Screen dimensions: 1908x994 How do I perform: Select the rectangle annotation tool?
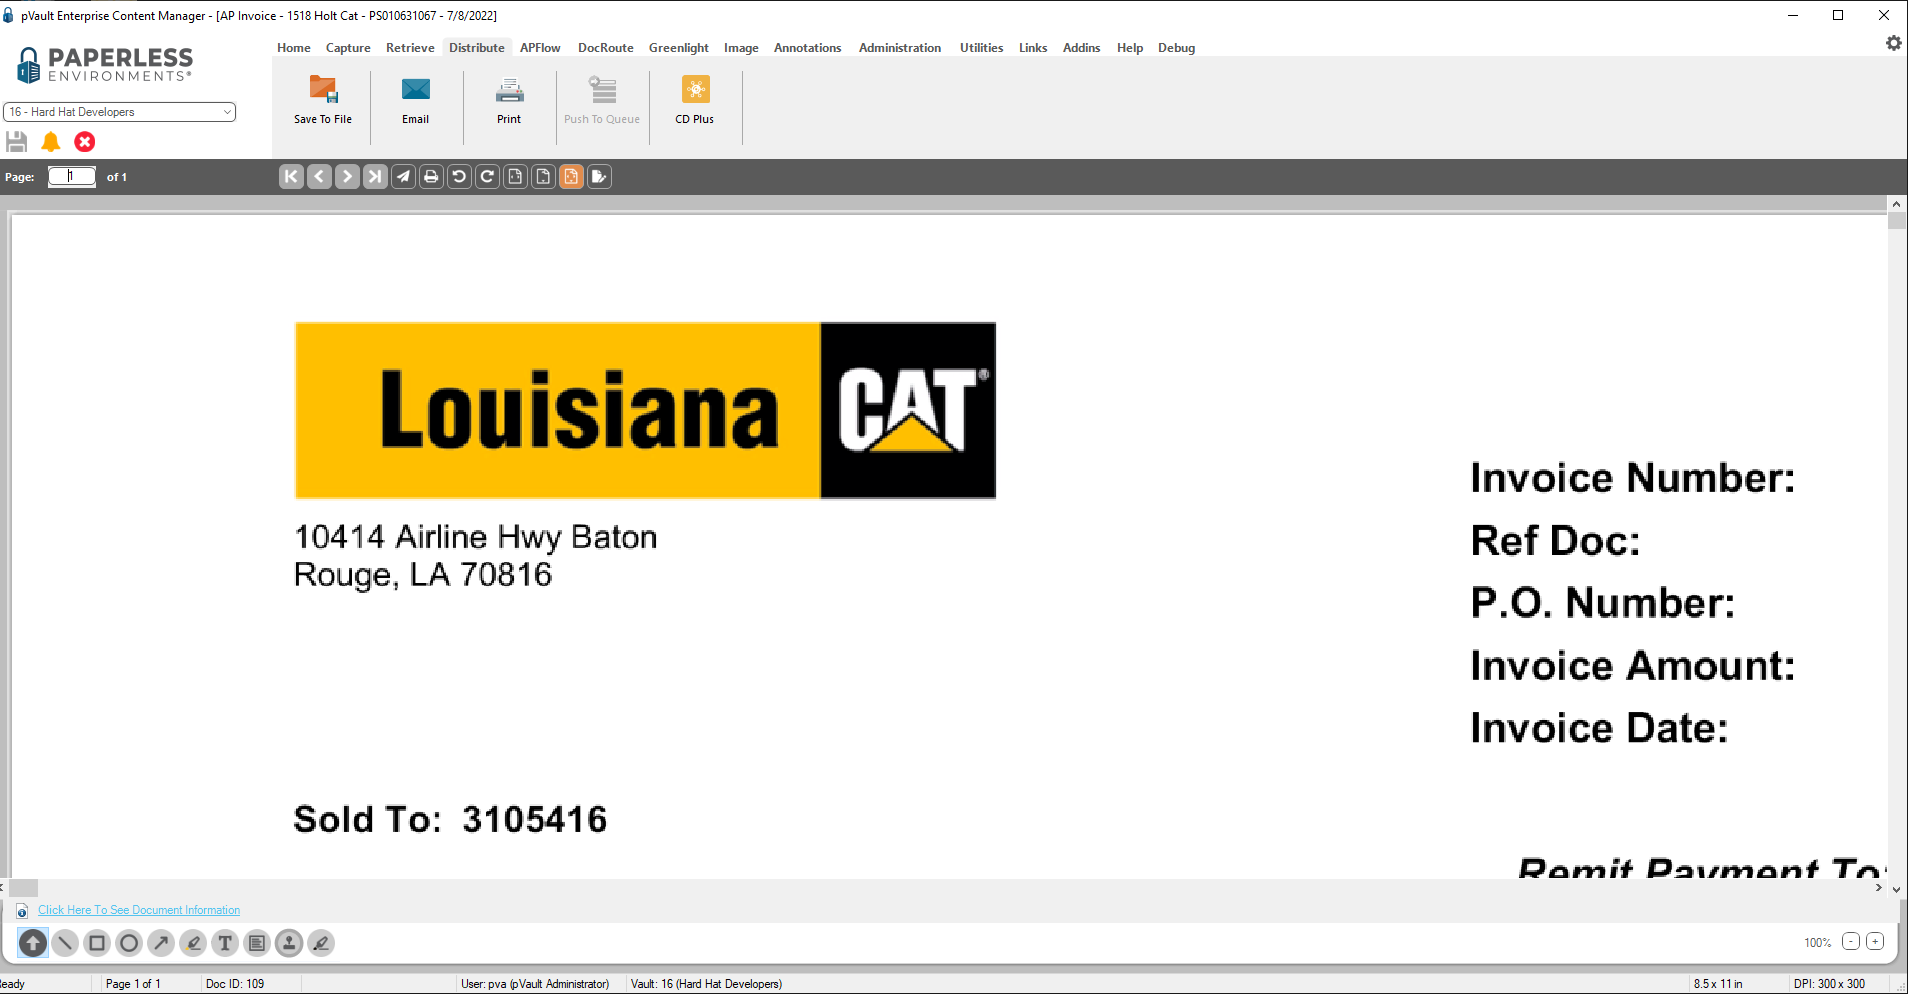coord(97,943)
